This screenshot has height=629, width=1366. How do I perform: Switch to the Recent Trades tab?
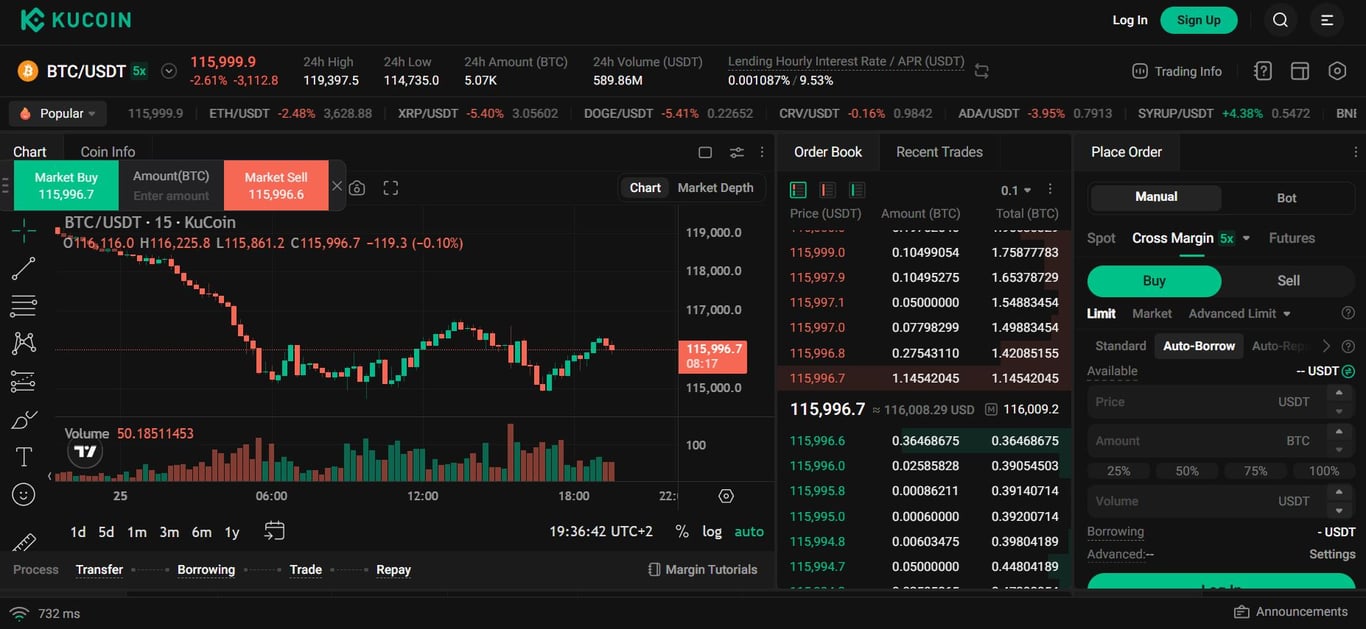pos(939,151)
